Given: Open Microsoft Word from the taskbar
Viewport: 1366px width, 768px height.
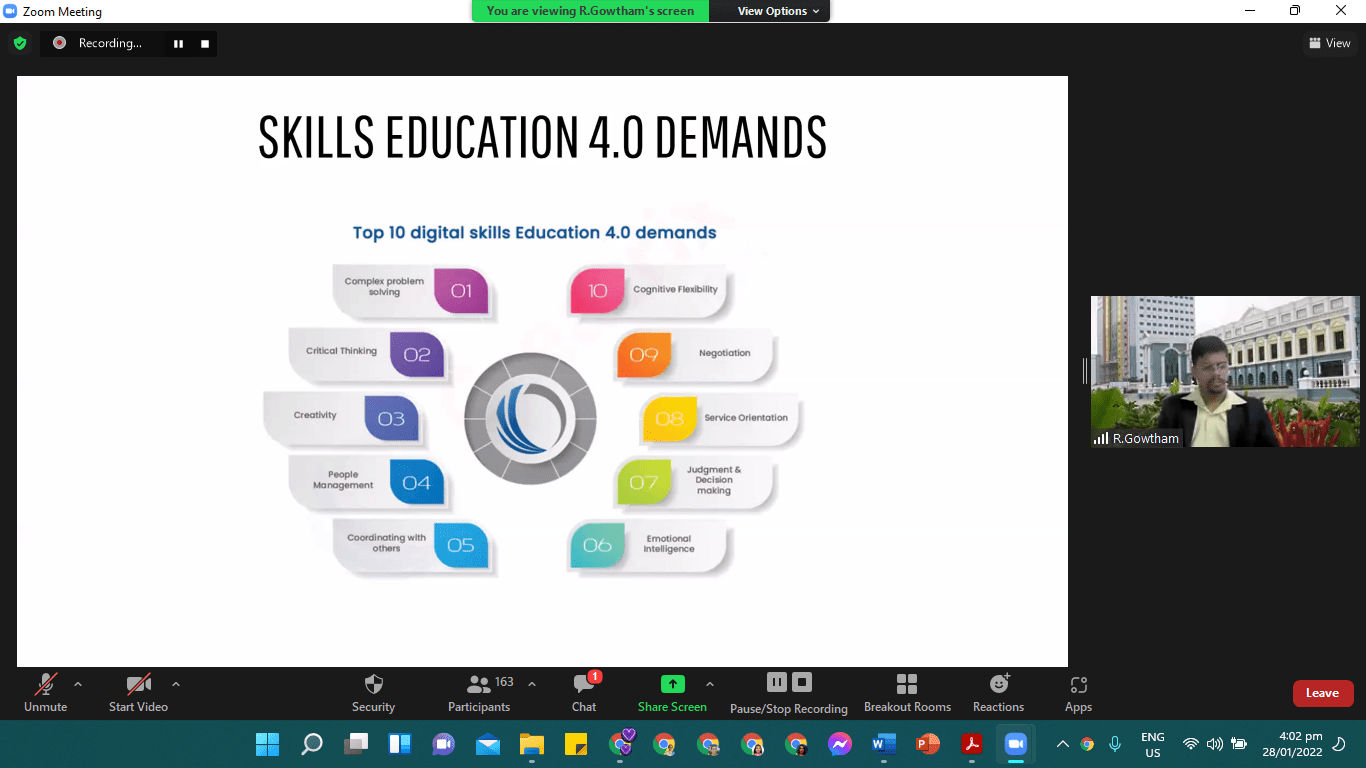Looking at the screenshot, I should 883,744.
